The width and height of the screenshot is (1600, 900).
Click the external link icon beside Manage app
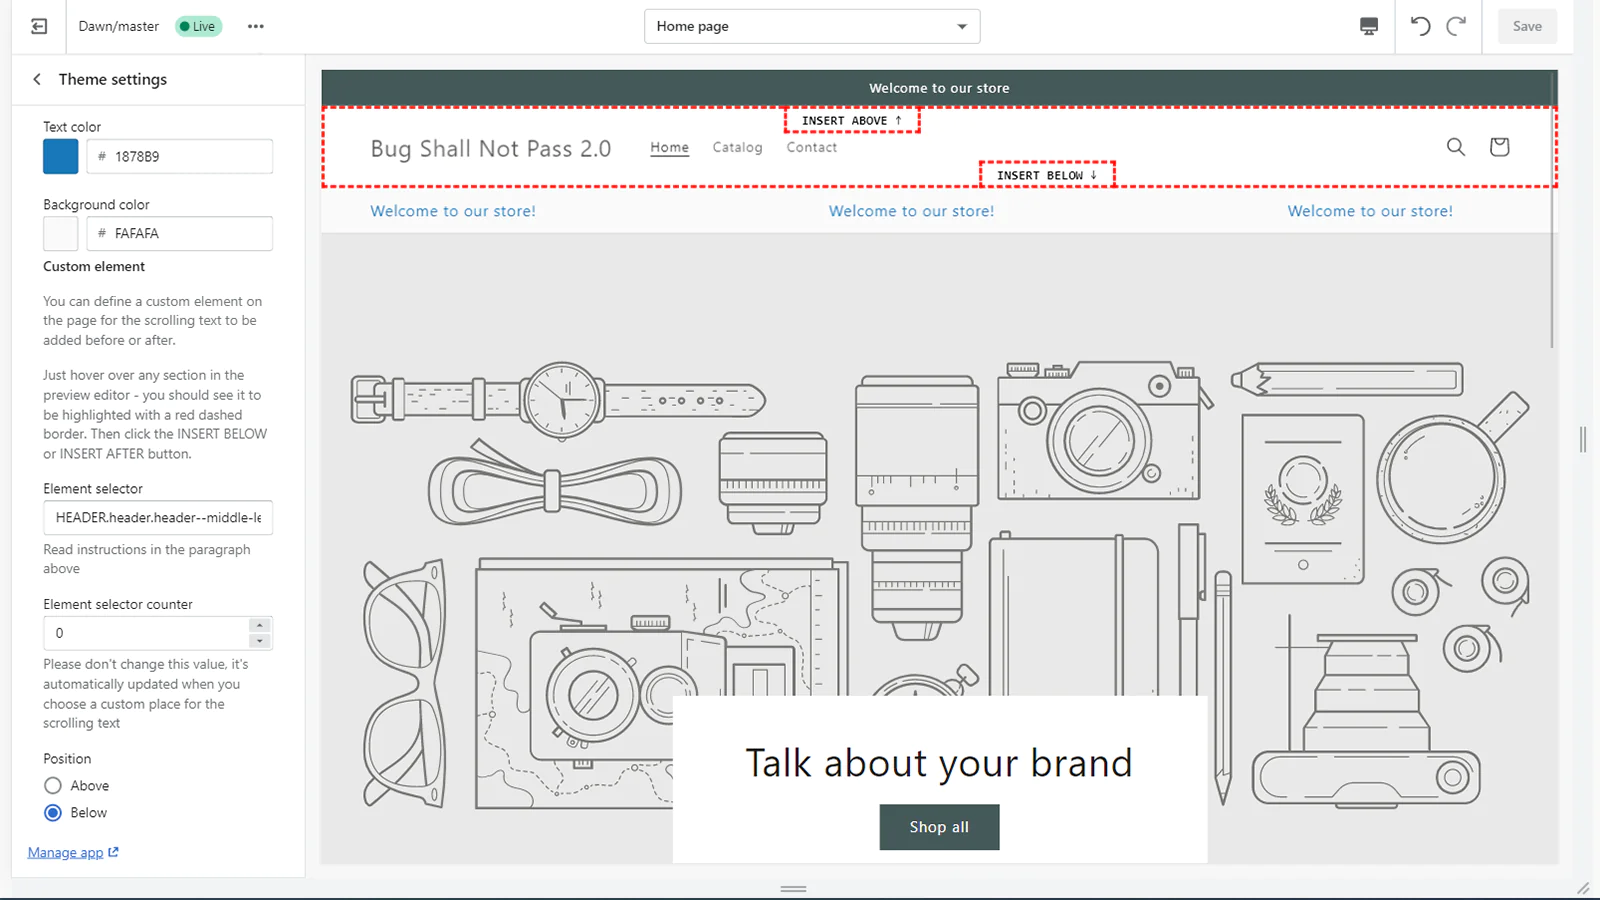(x=113, y=852)
